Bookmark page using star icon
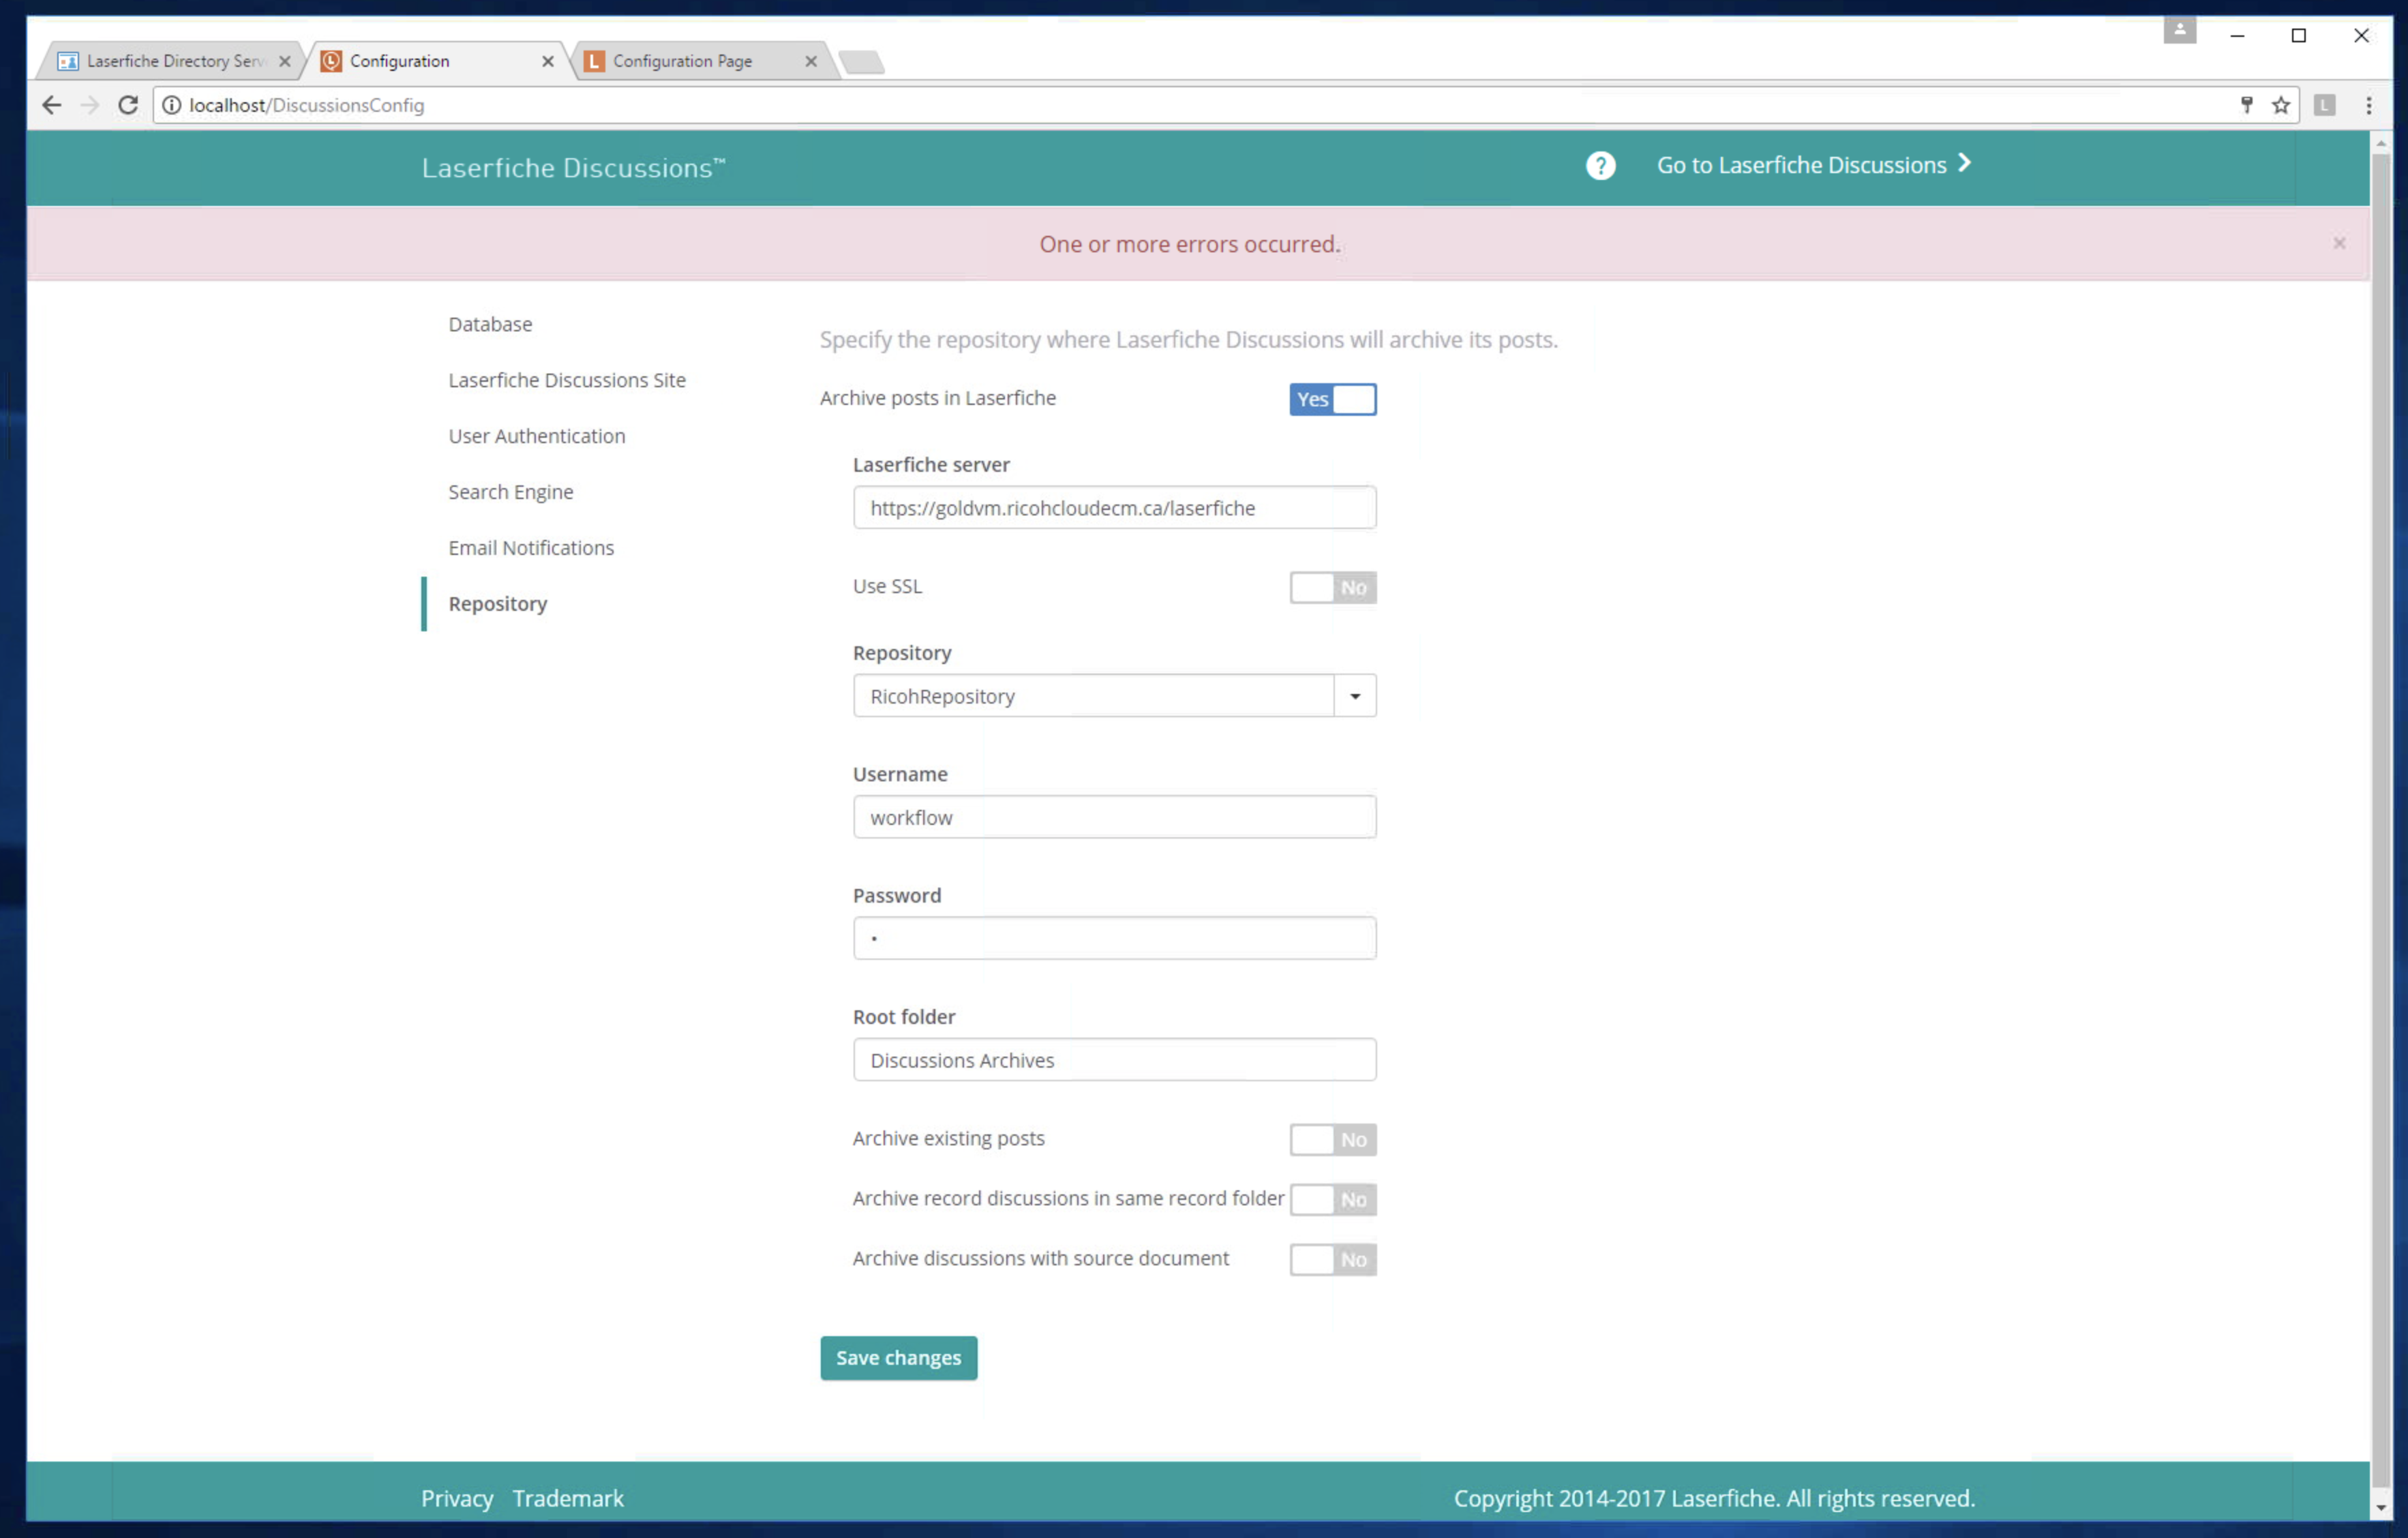 pos(2281,105)
